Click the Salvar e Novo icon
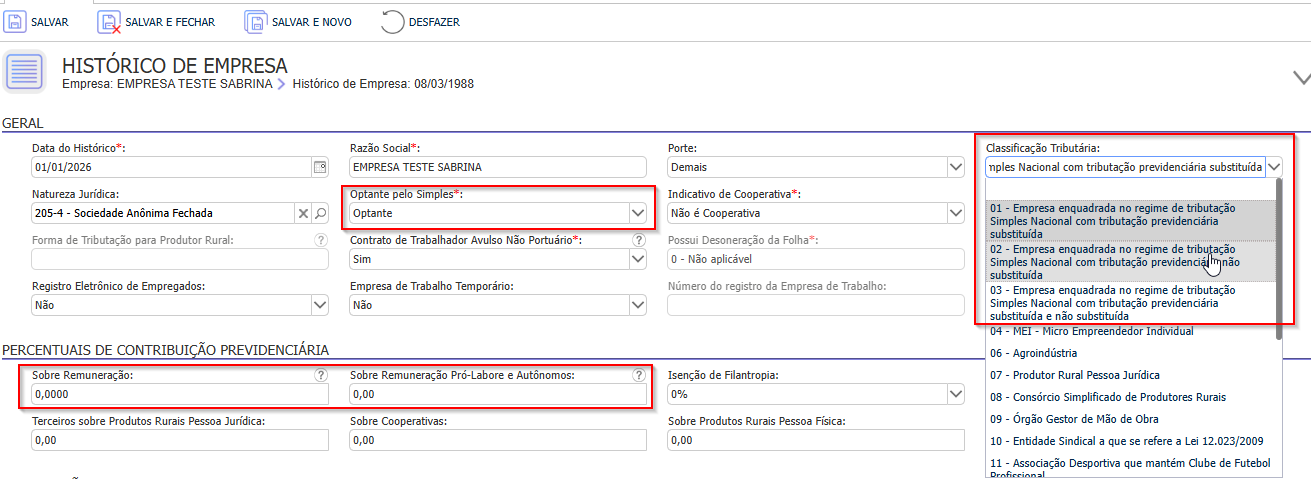The image size is (1311, 479). [256, 21]
